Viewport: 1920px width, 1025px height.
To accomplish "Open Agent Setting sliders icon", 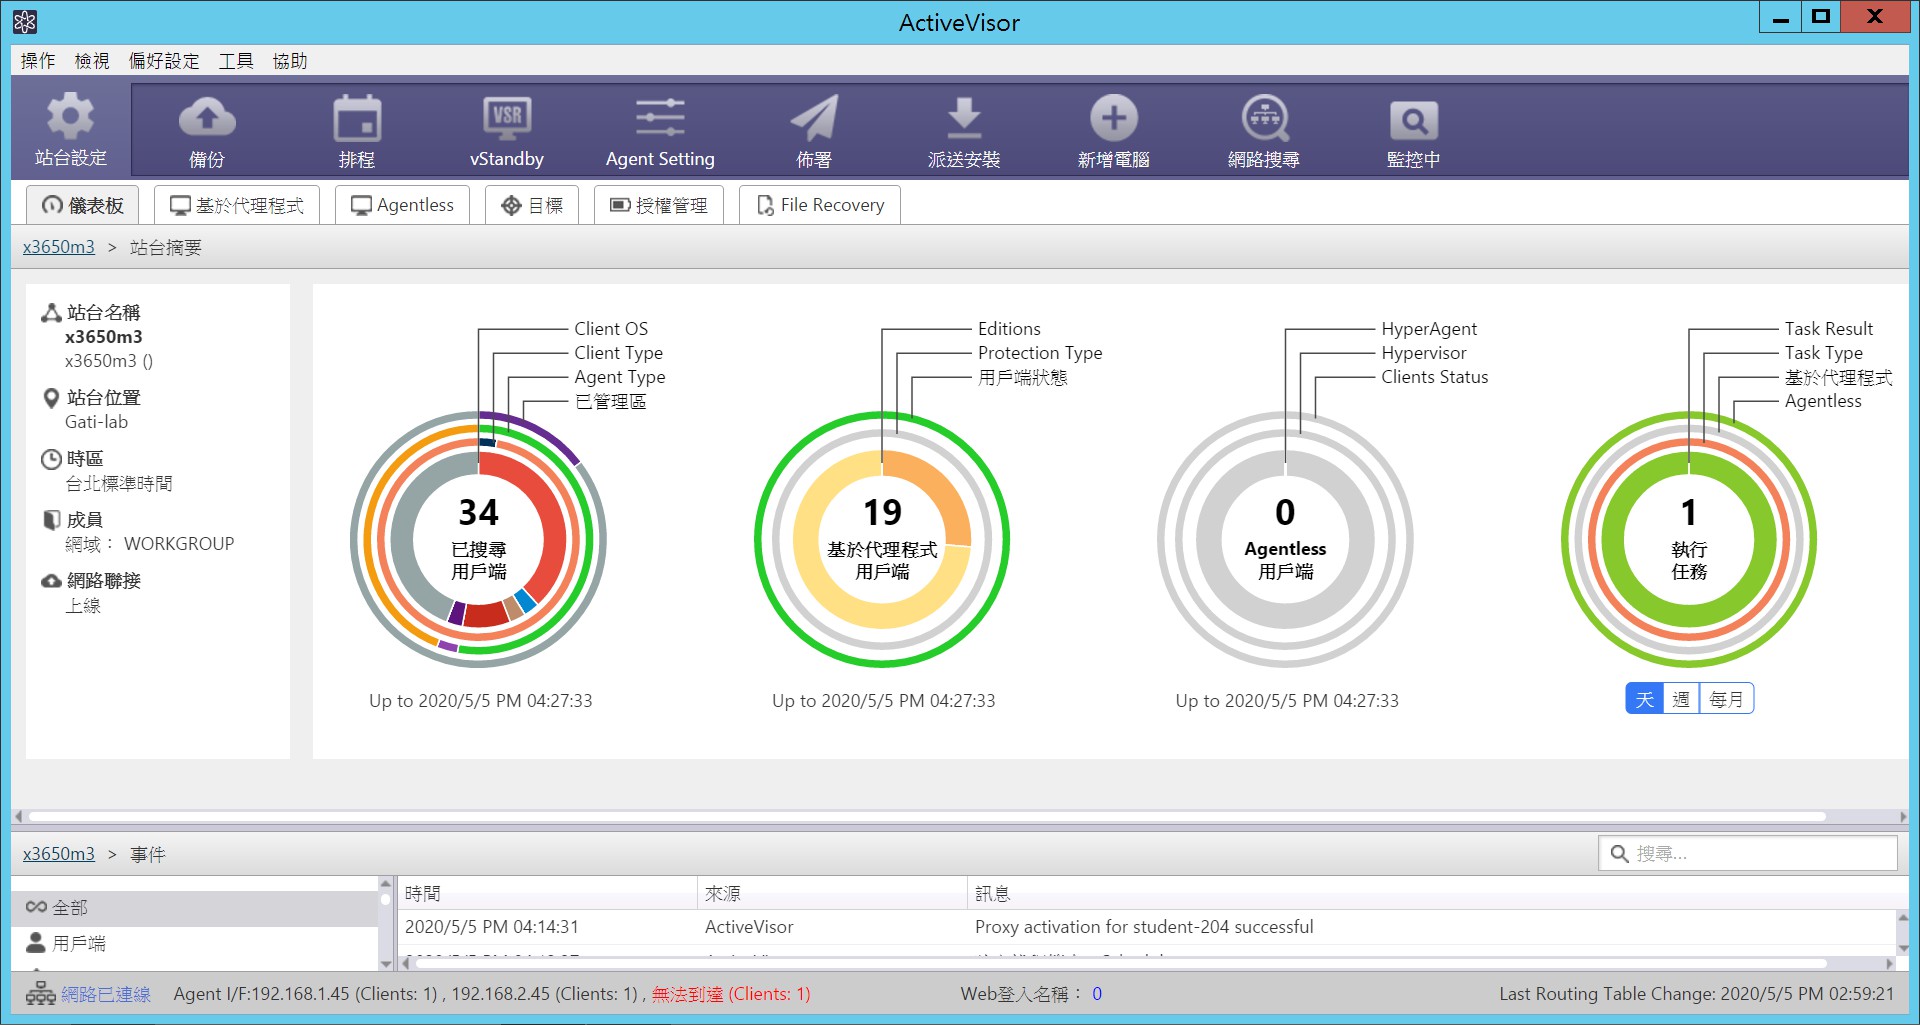I will click(660, 118).
